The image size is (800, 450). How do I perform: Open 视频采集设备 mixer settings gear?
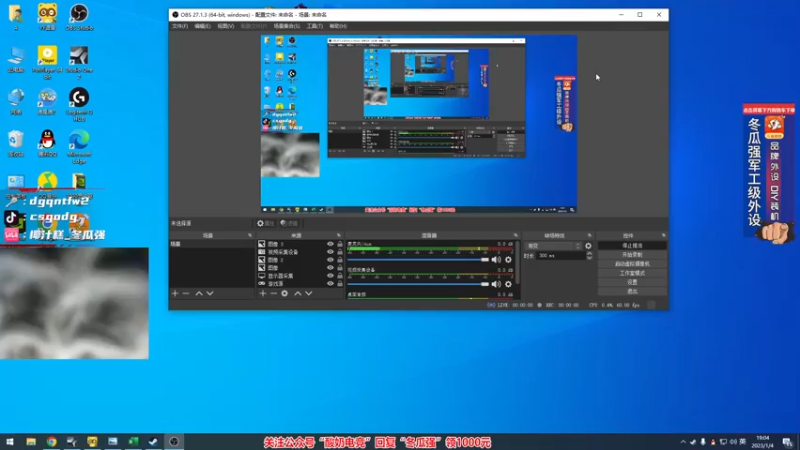coord(508,284)
